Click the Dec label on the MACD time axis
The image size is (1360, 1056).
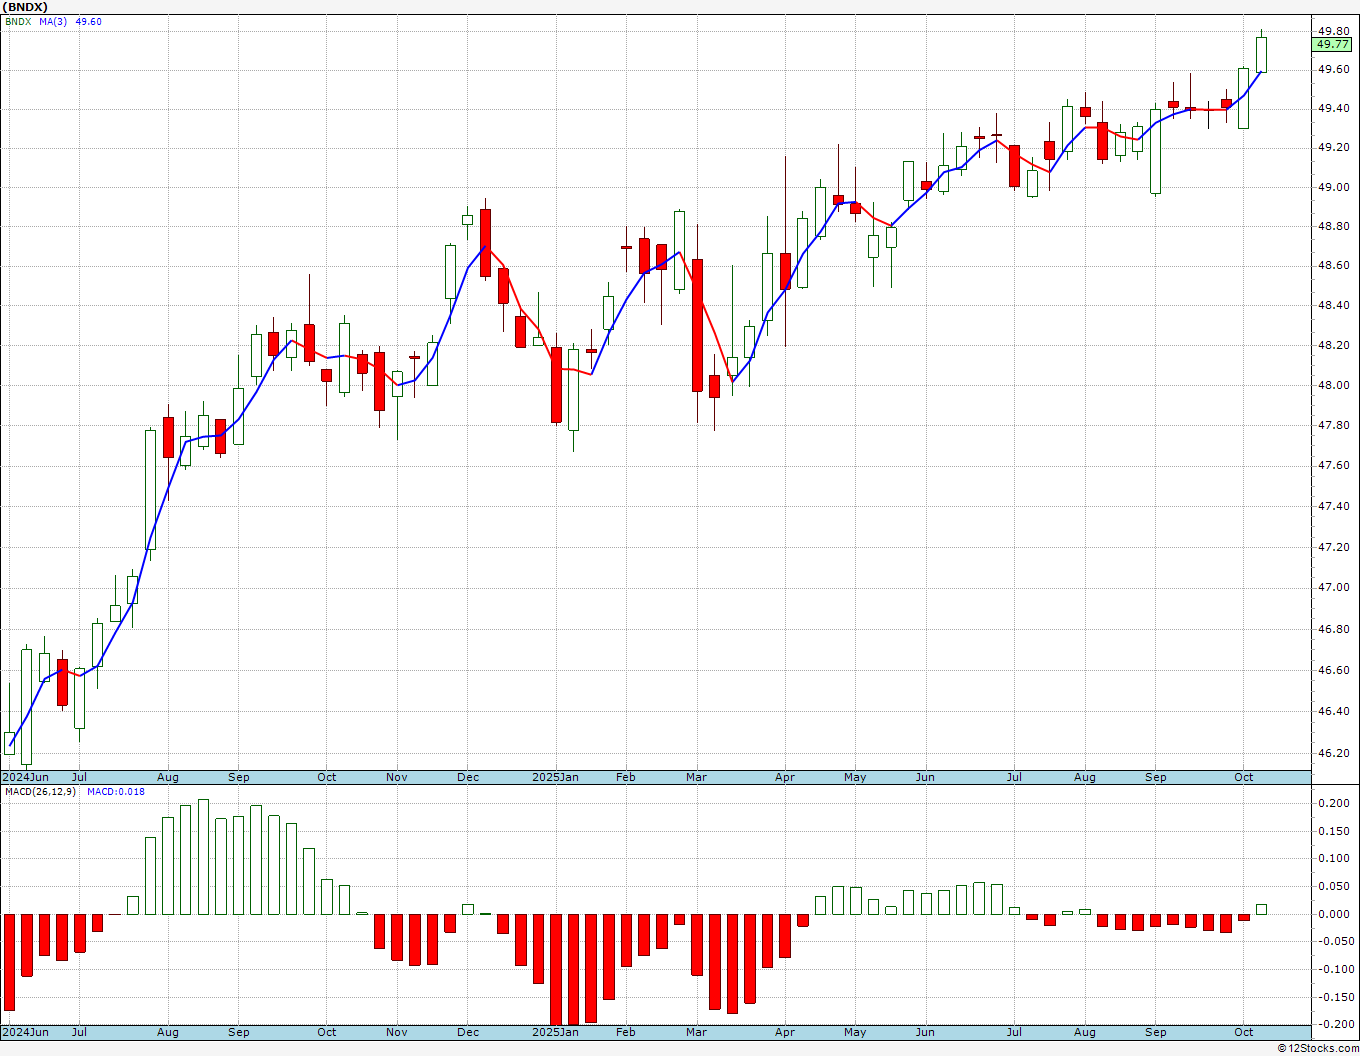pyautogui.click(x=468, y=1032)
